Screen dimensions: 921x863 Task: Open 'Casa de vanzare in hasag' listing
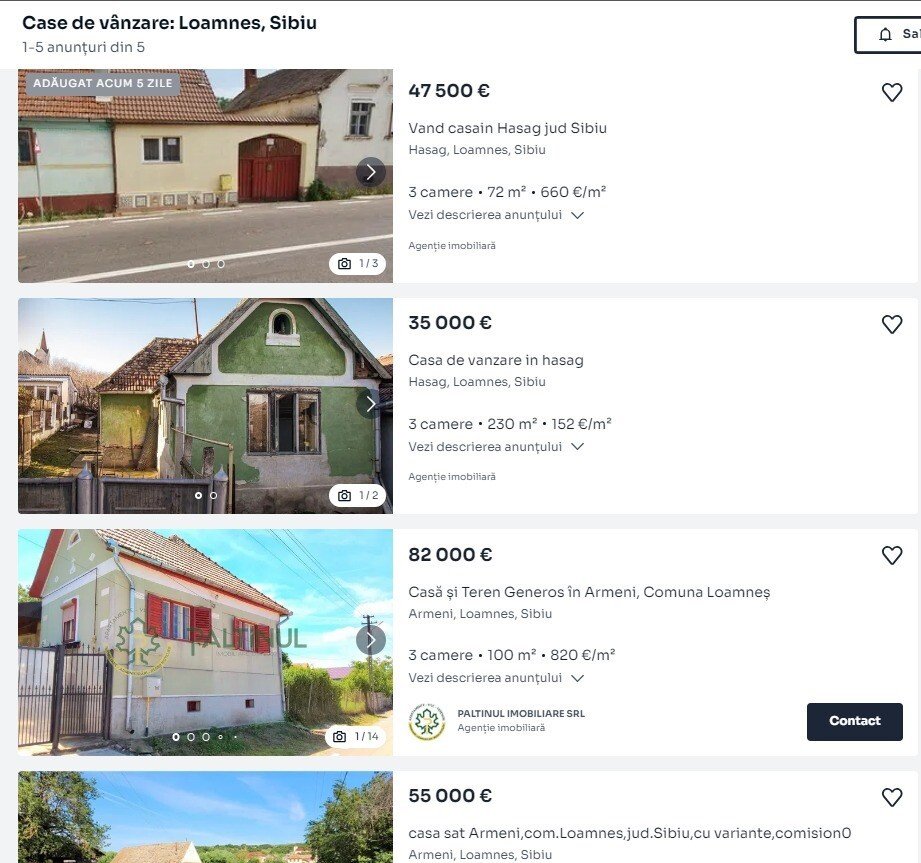point(496,360)
